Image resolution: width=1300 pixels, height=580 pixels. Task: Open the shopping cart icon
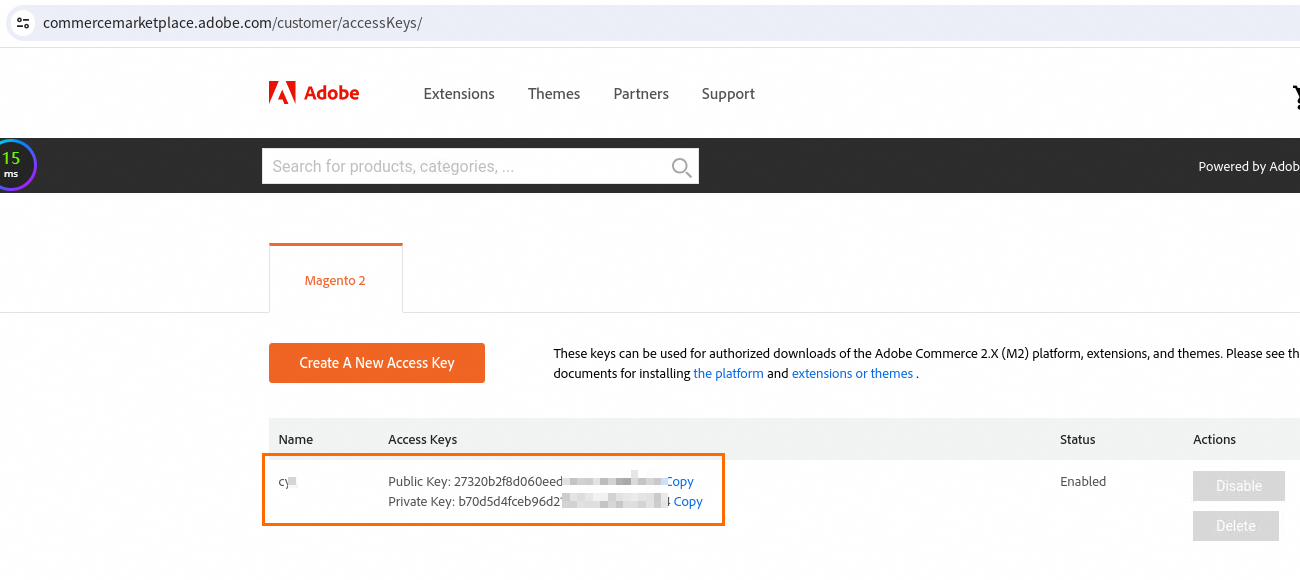tap(1294, 96)
